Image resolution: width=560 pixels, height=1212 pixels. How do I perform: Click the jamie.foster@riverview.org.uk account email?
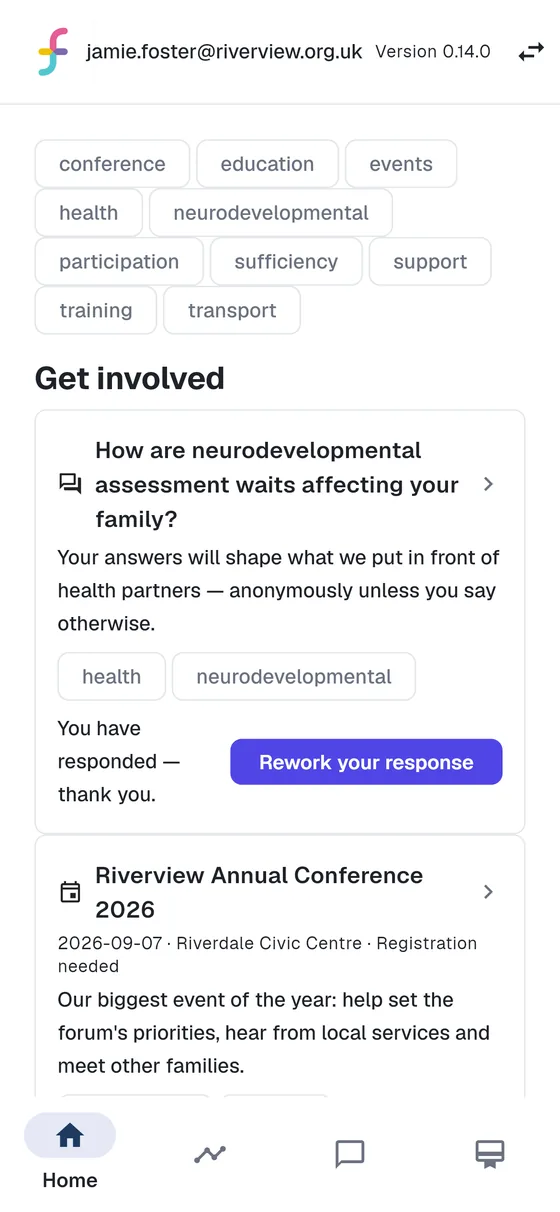[x=224, y=52]
